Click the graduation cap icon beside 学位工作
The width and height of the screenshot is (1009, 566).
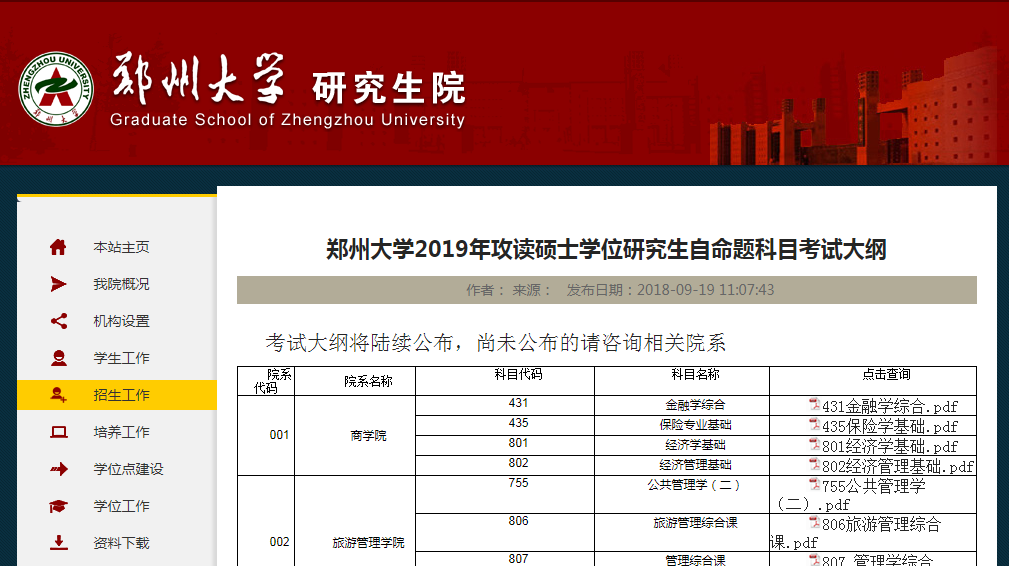click(58, 506)
